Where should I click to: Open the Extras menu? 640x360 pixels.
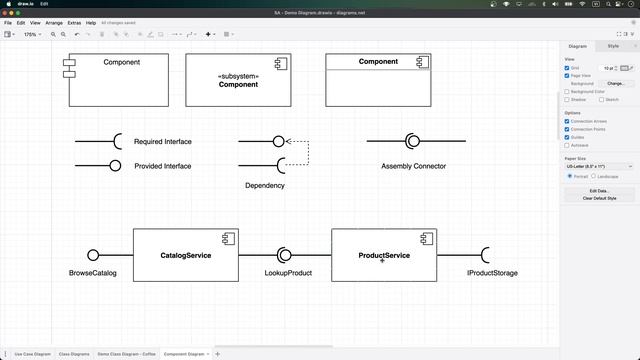tap(74, 23)
